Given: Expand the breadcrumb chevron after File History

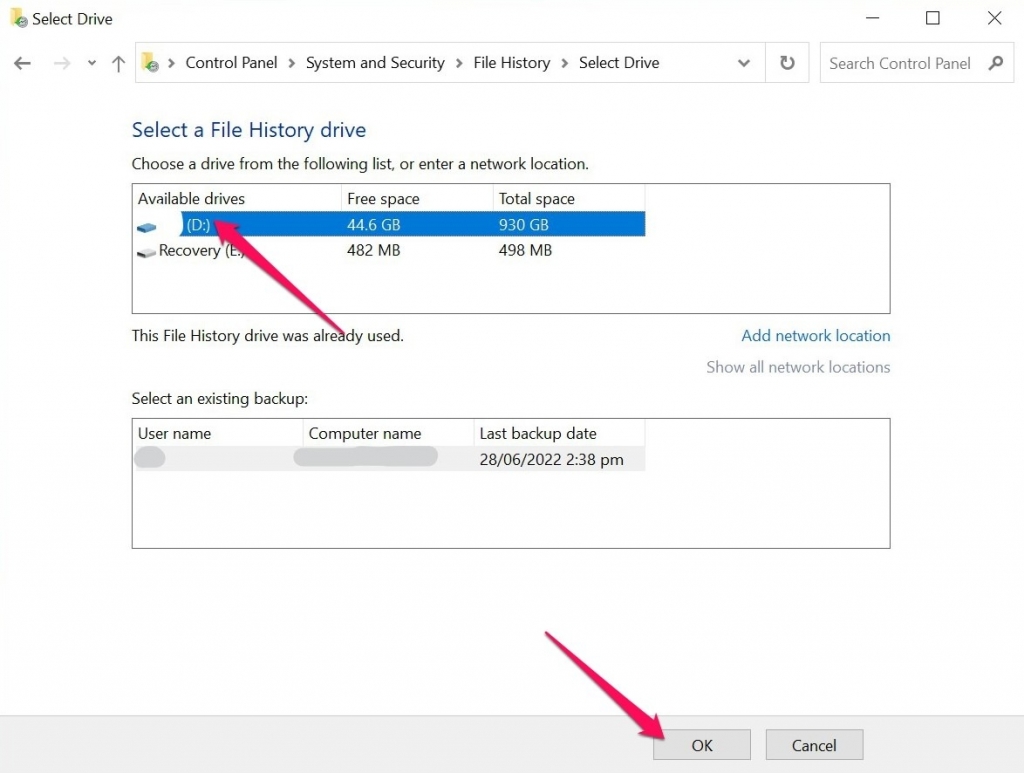Looking at the screenshot, I should coord(563,62).
